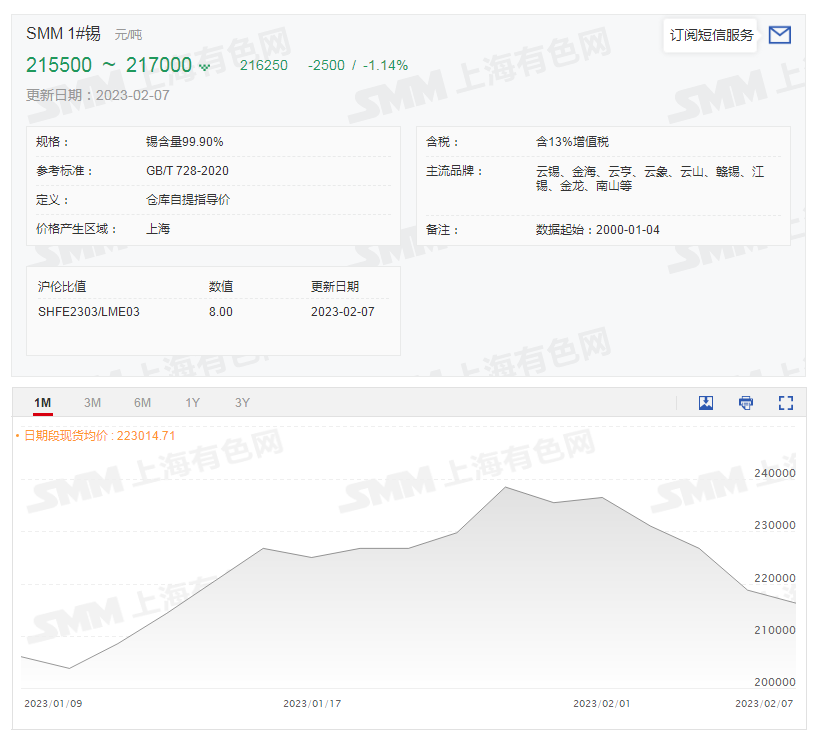Click the SHFE2303/LME03 ratio row
This screenshot has width=817, height=745.
[x=89, y=312]
